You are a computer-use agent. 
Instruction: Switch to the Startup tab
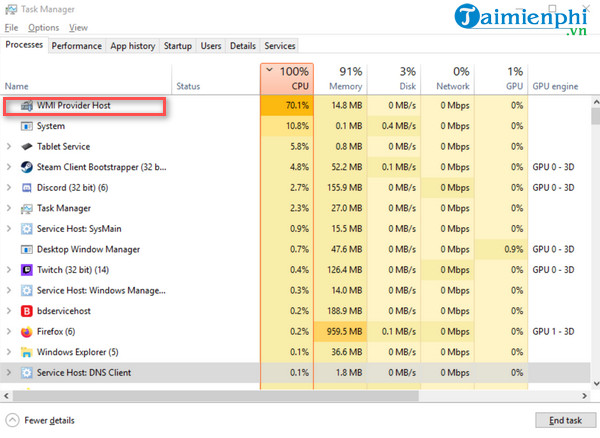[x=178, y=46]
